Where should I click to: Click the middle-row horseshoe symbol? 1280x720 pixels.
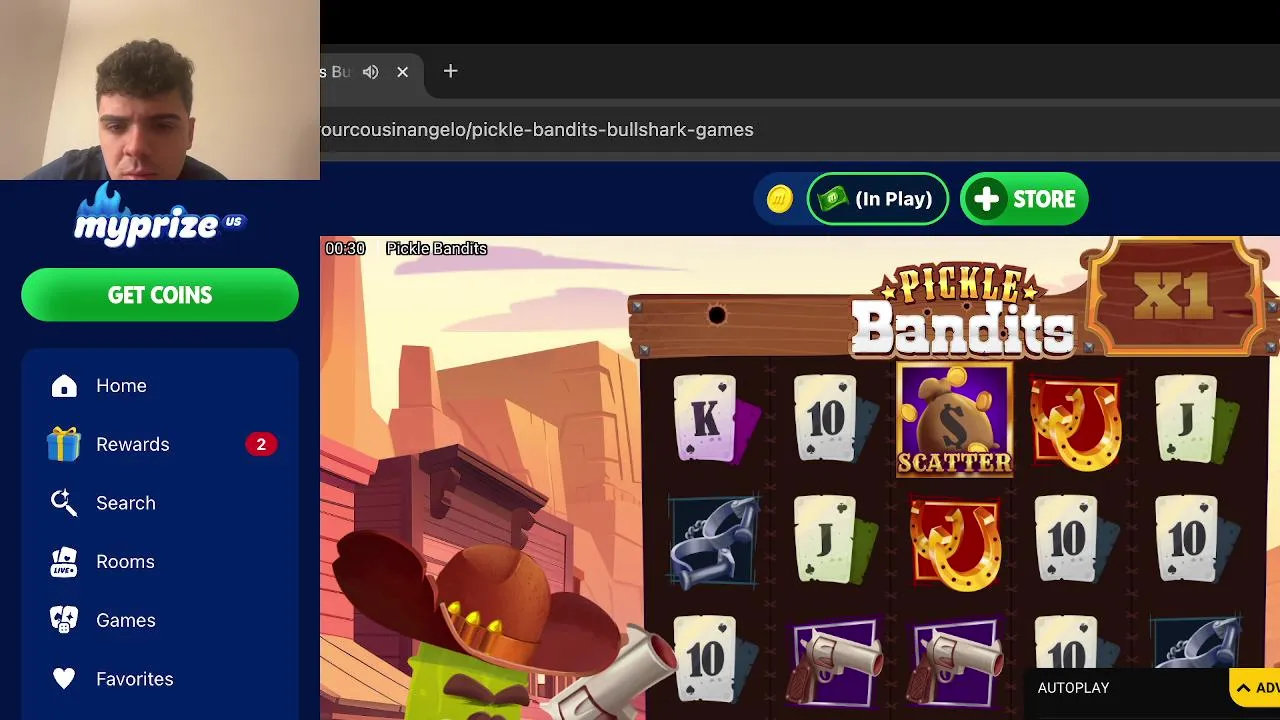(x=955, y=543)
